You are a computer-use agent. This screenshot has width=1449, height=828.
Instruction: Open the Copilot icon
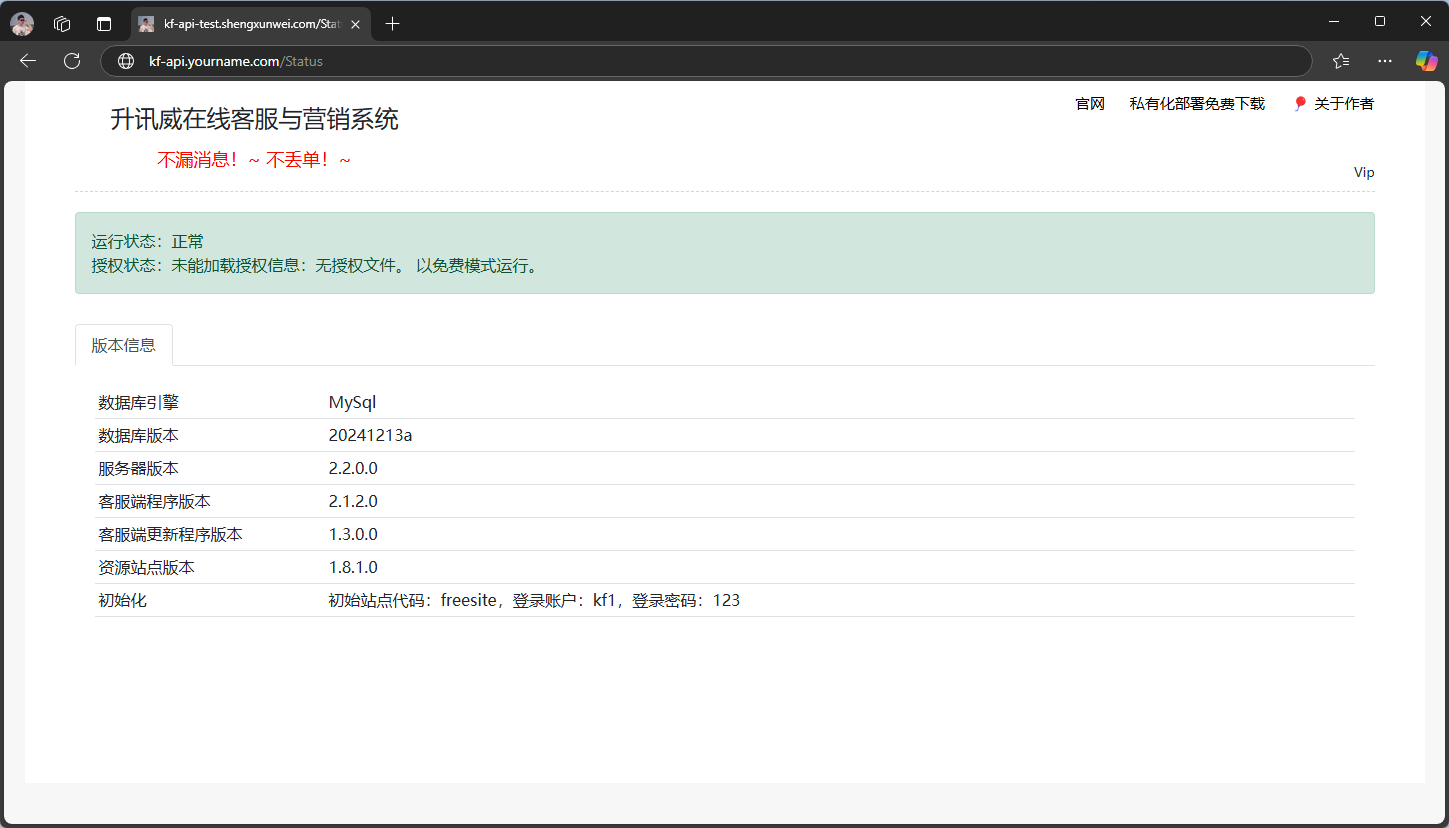click(x=1425, y=61)
